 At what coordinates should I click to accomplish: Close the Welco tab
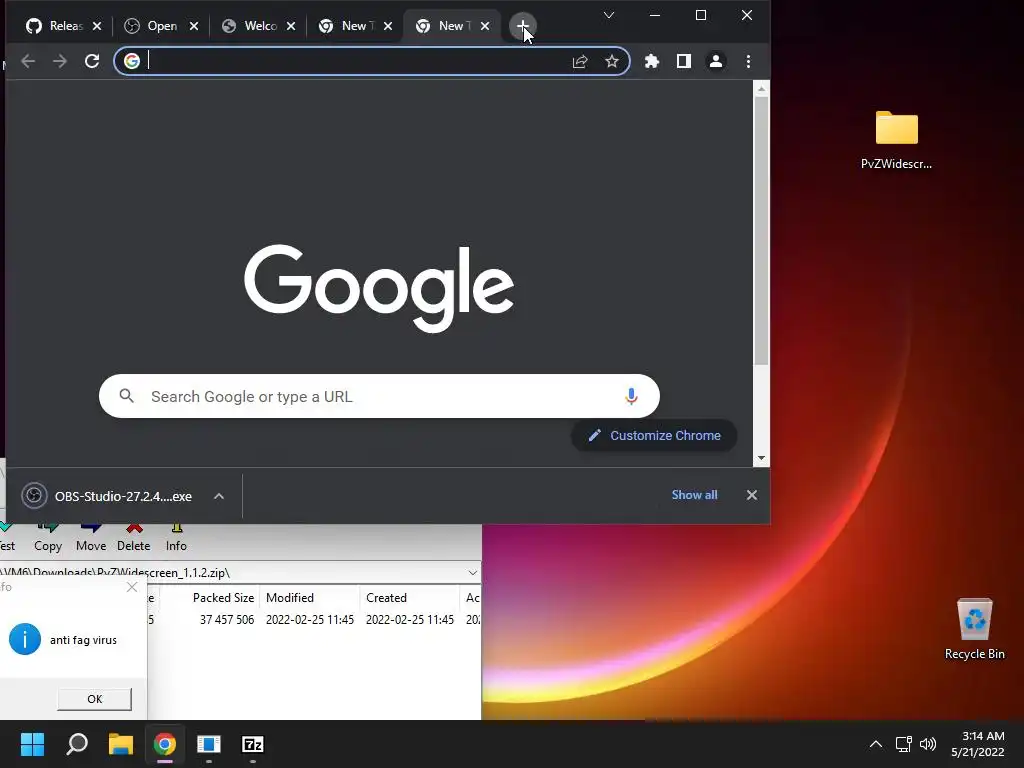coord(291,26)
